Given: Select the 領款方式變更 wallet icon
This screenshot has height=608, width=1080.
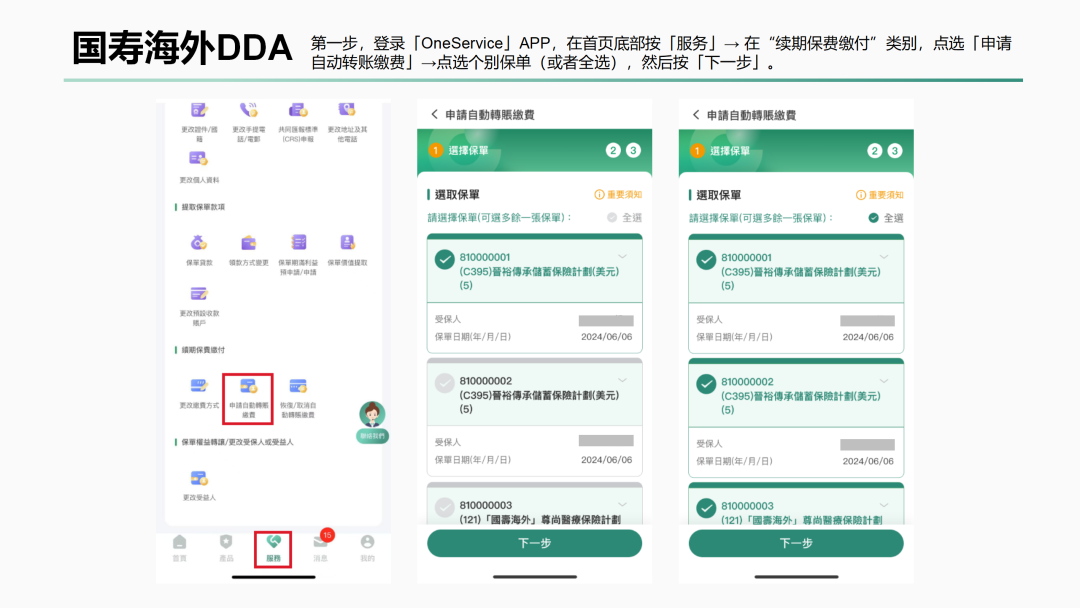Looking at the screenshot, I should pyautogui.click(x=249, y=242).
